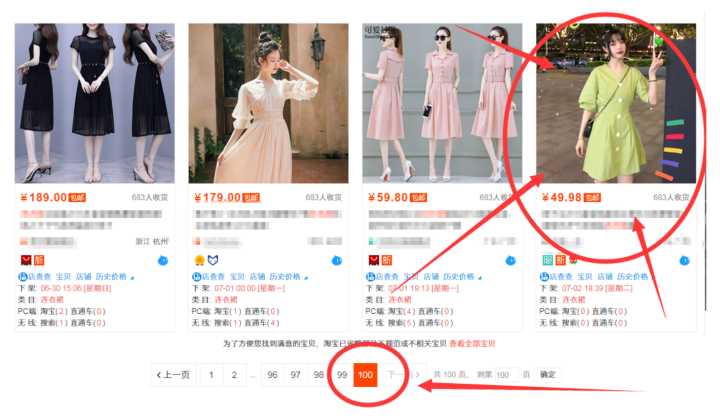Click the ¥189.00 price
Screen dimensions: 720x420
click(x=44, y=197)
